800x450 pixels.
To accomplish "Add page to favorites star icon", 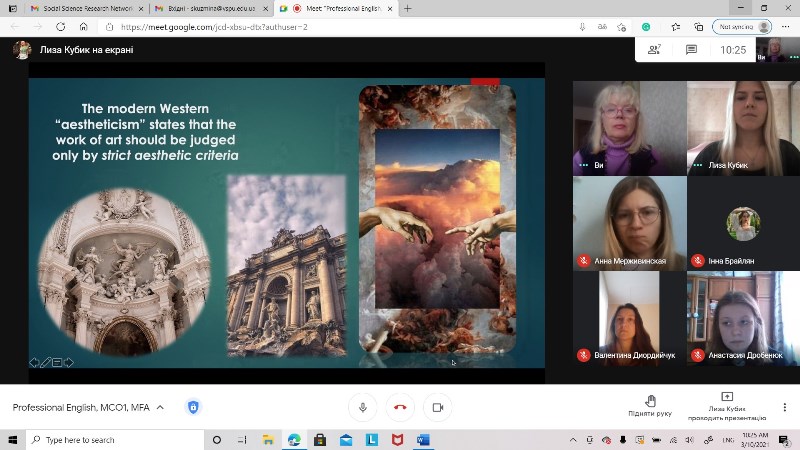I will tap(621, 27).
